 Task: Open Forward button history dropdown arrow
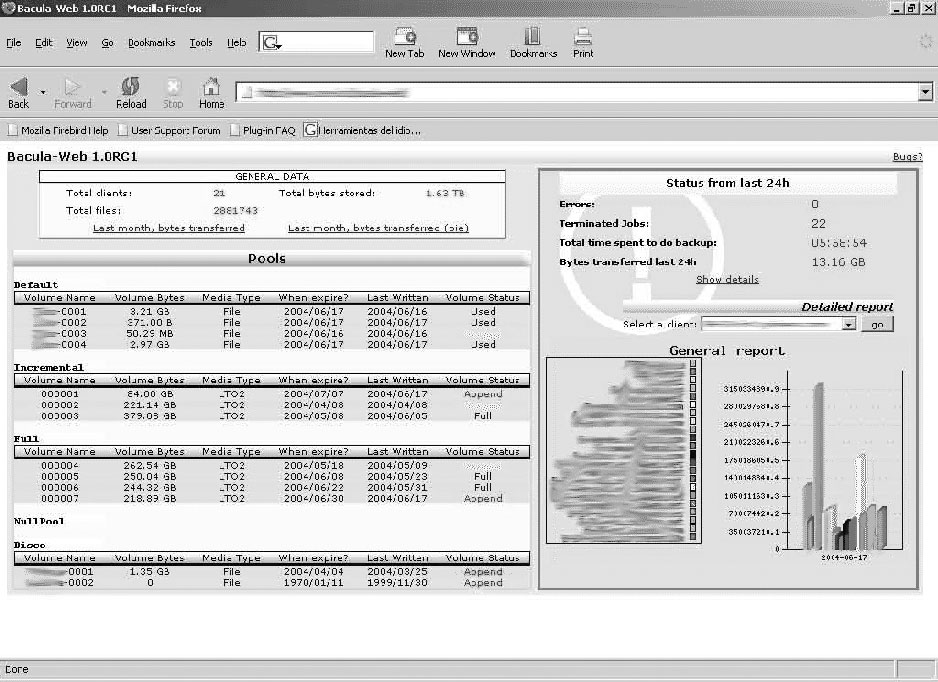104,92
